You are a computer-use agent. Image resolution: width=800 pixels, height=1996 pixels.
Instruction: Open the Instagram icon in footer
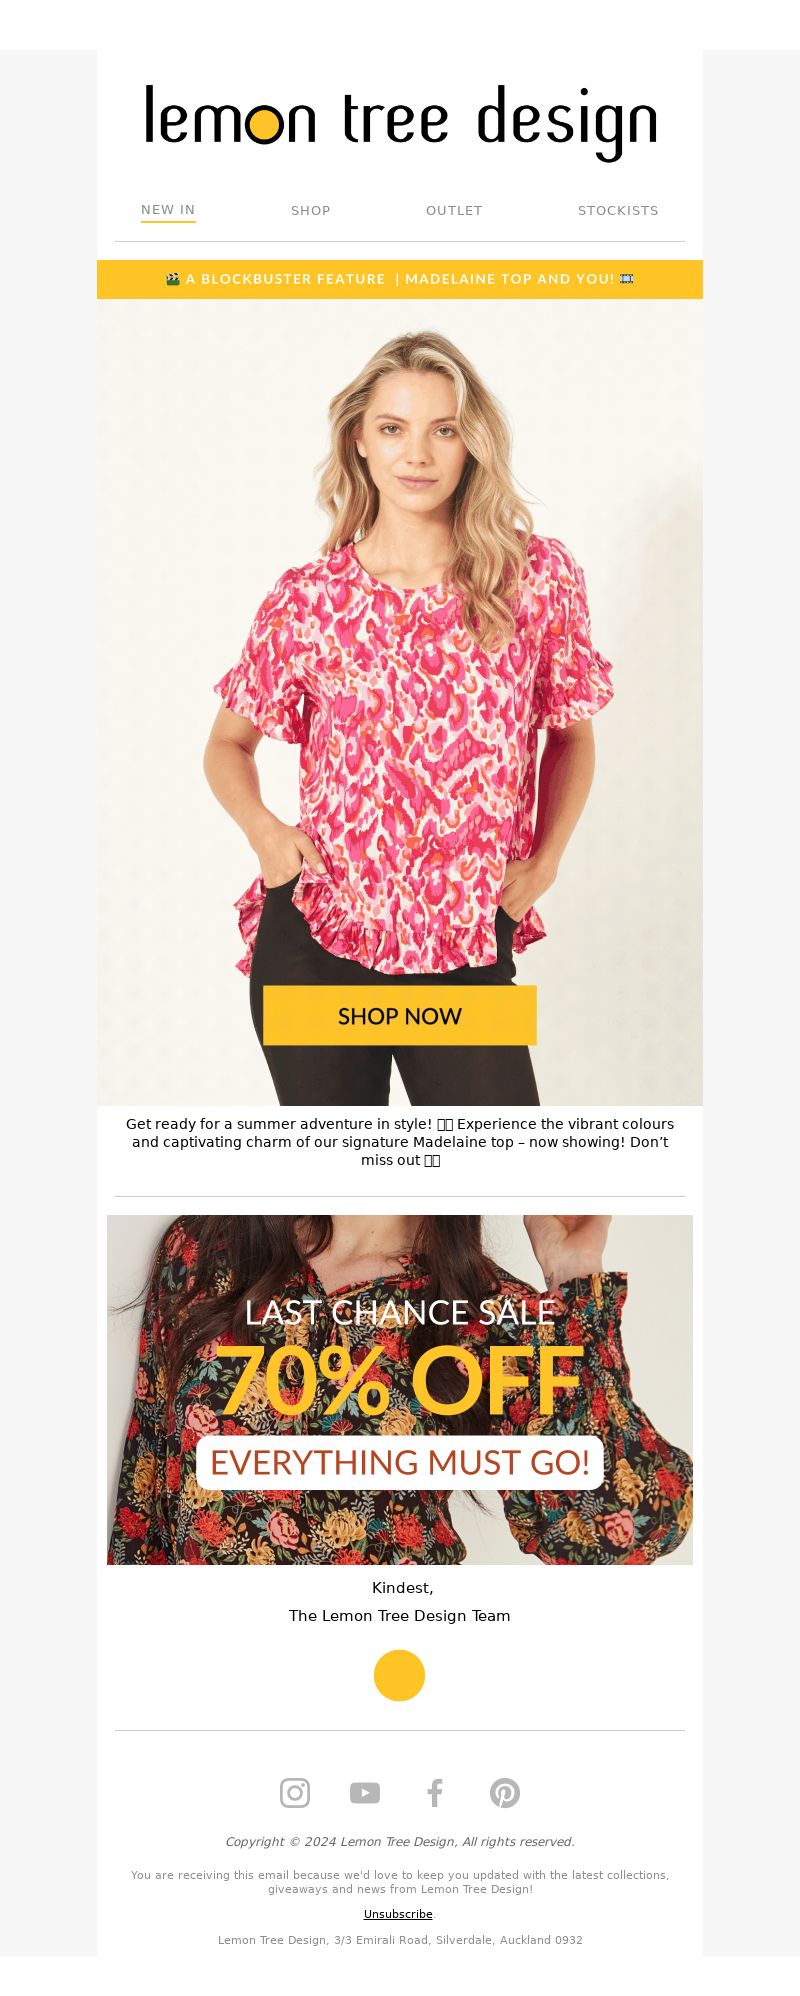coord(295,1793)
